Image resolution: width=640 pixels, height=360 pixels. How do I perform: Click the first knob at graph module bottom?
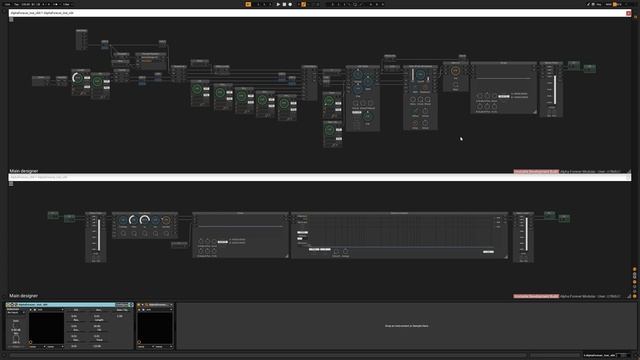[336, 251]
